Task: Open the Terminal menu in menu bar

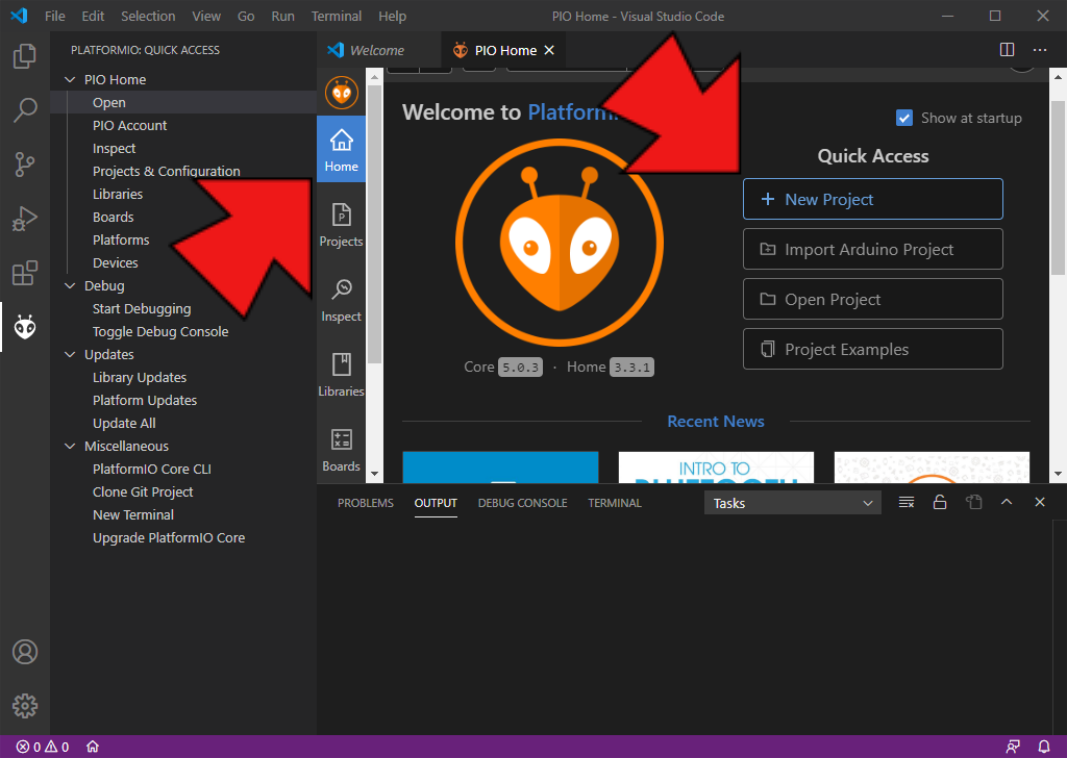Action: tap(336, 16)
